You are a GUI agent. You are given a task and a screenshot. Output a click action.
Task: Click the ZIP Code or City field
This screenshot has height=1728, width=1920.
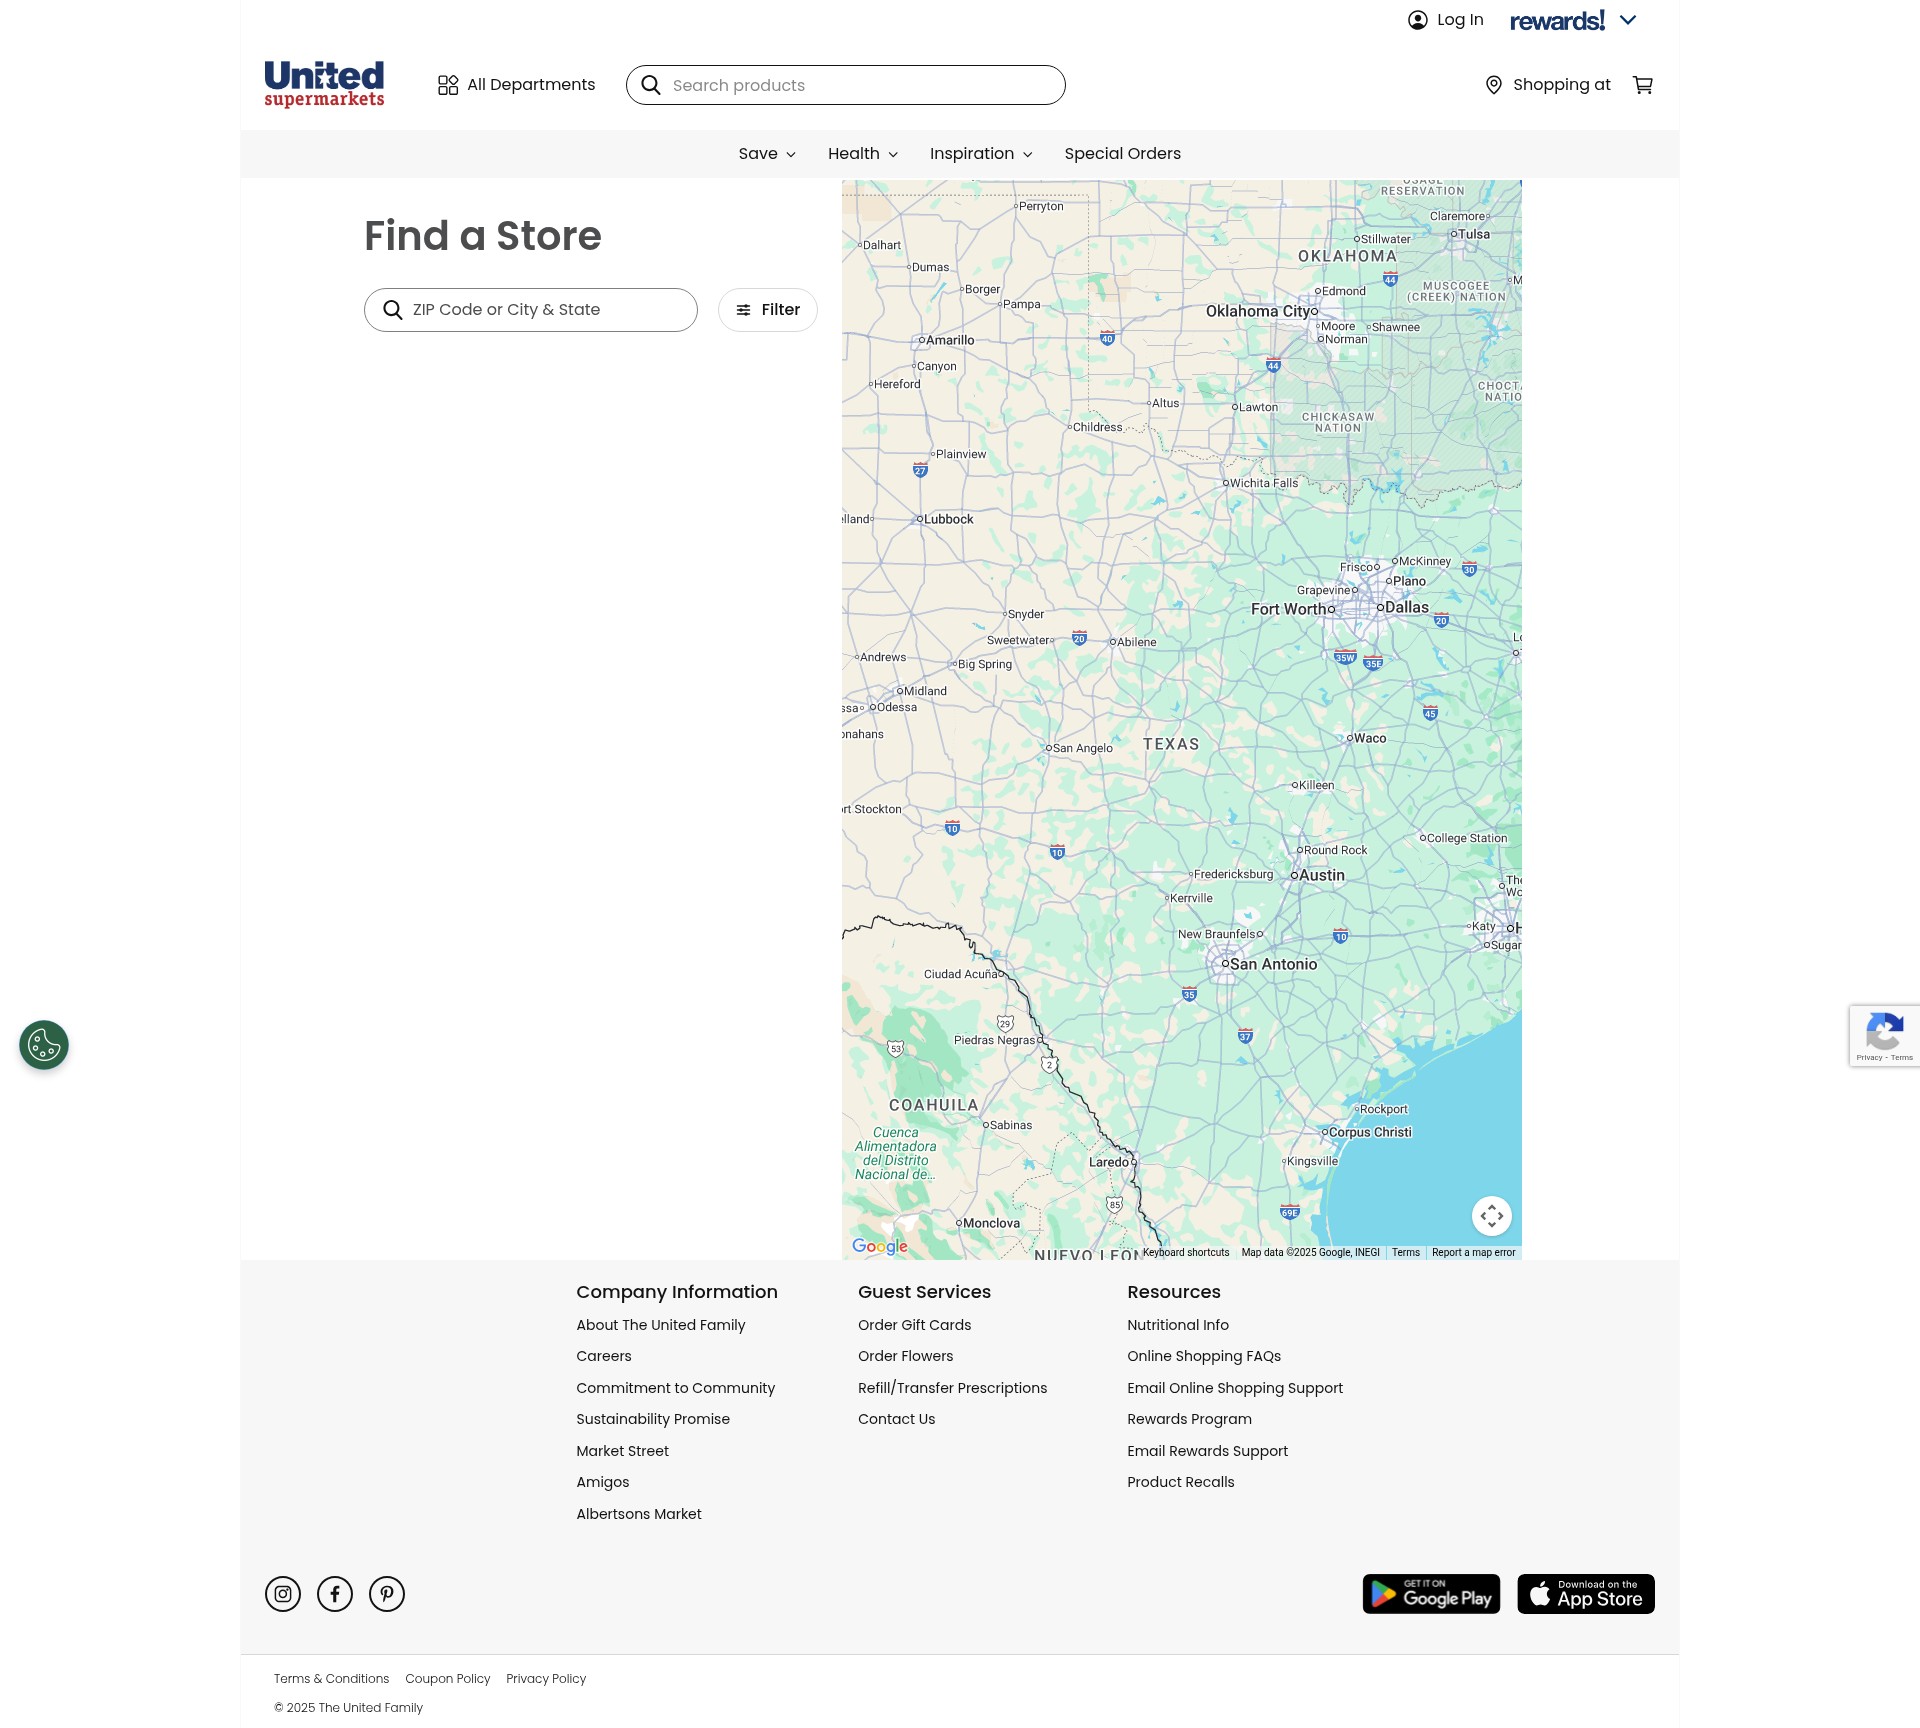point(531,310)
